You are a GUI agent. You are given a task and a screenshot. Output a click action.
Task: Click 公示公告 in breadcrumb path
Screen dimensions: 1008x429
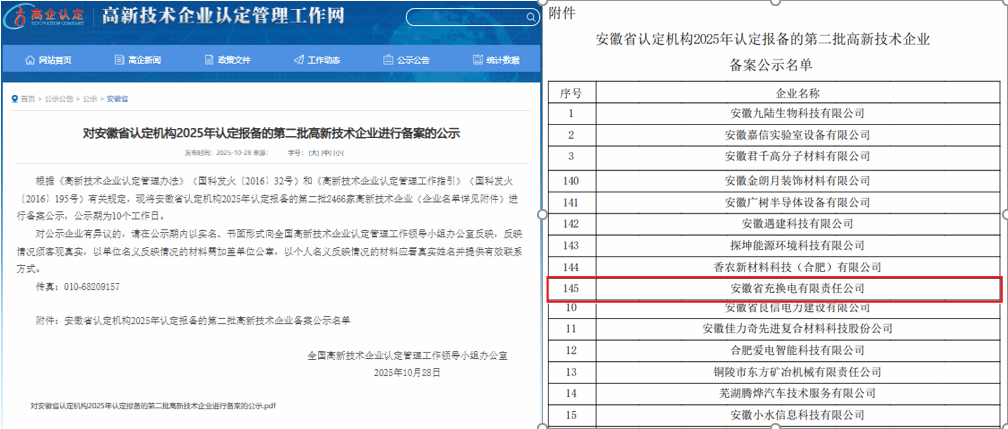[x=59, y=99]
